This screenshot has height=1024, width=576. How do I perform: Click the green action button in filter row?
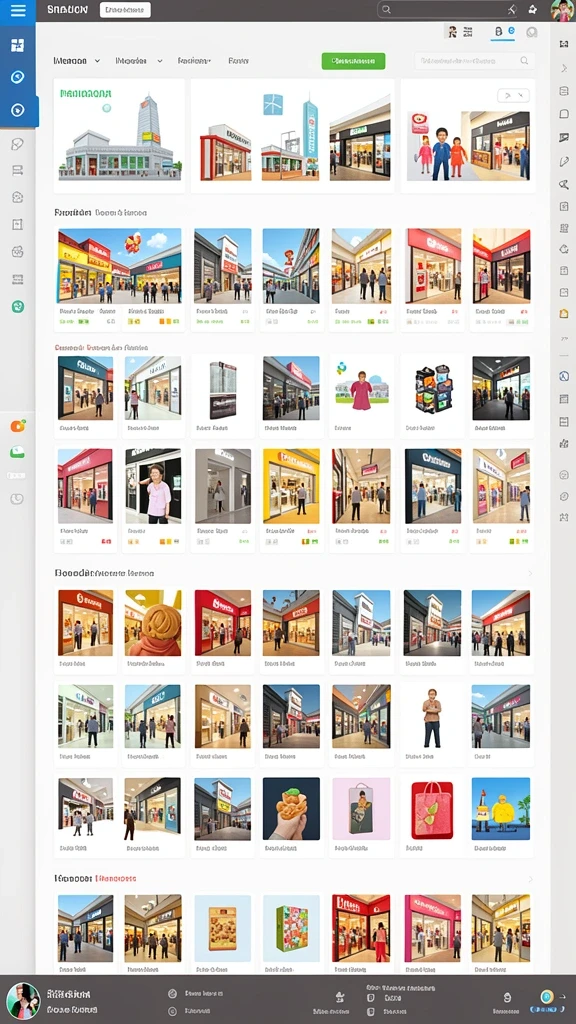click(x=353, y=61)
